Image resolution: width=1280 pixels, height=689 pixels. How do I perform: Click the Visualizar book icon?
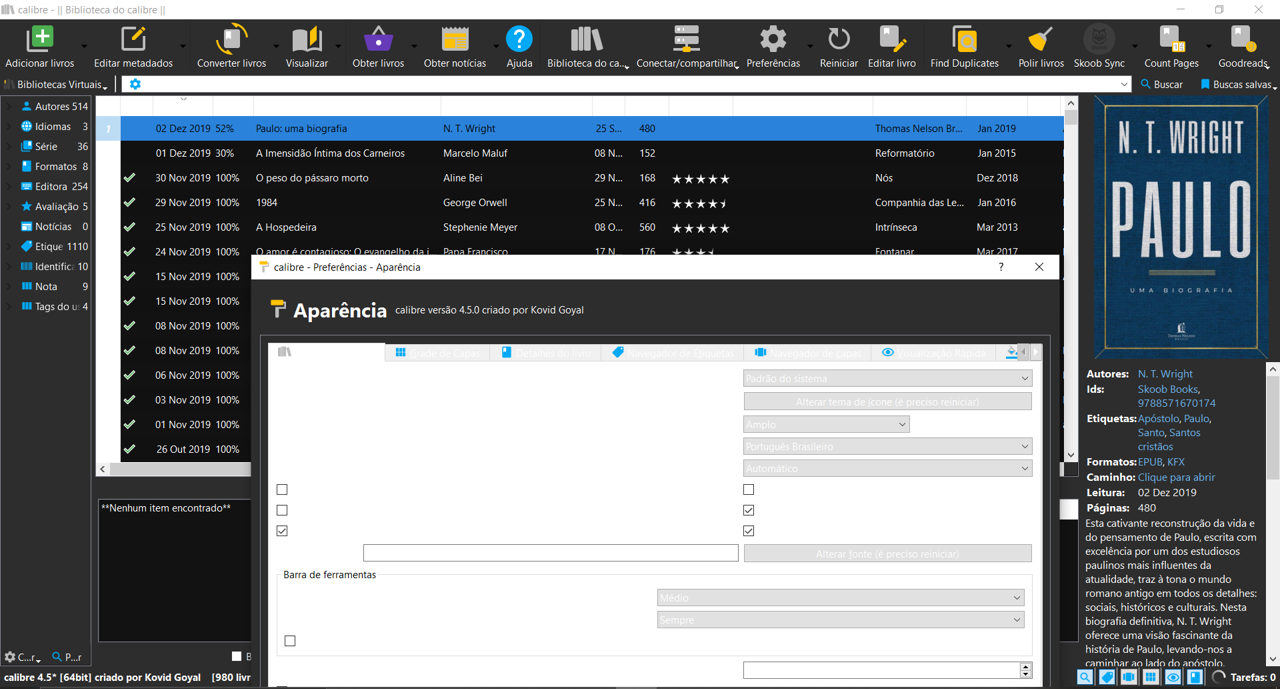tap(307, 40)
